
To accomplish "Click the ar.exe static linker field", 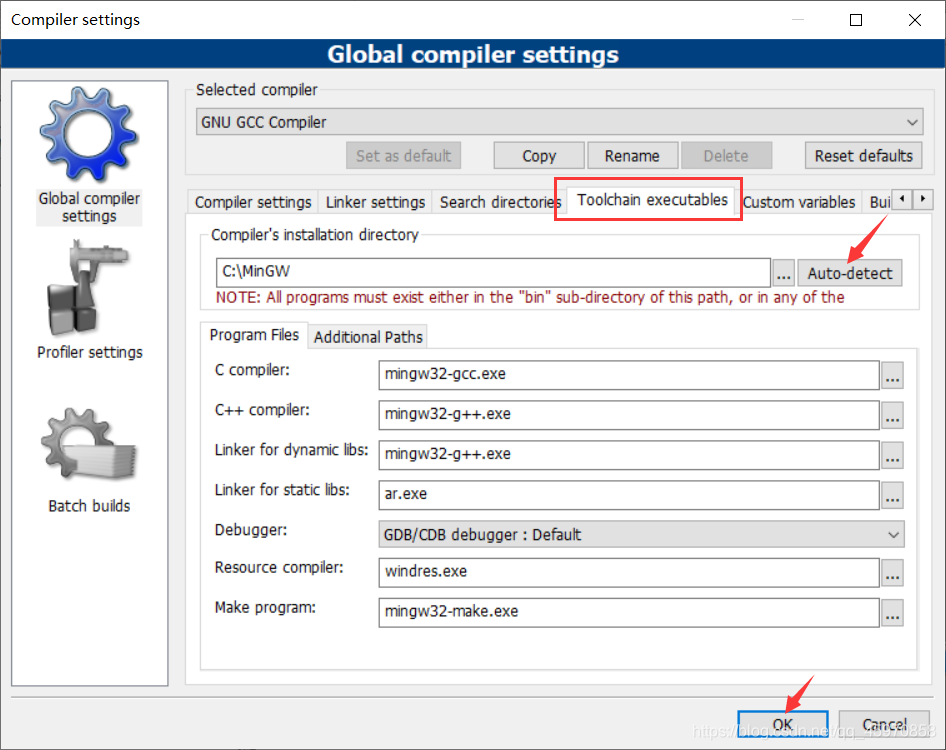I will [629, 494].
